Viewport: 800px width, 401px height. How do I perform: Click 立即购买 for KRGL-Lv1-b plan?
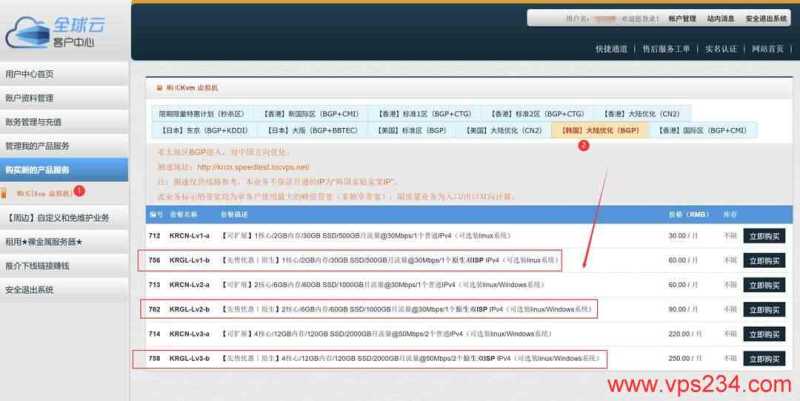[x=765, y=260]
